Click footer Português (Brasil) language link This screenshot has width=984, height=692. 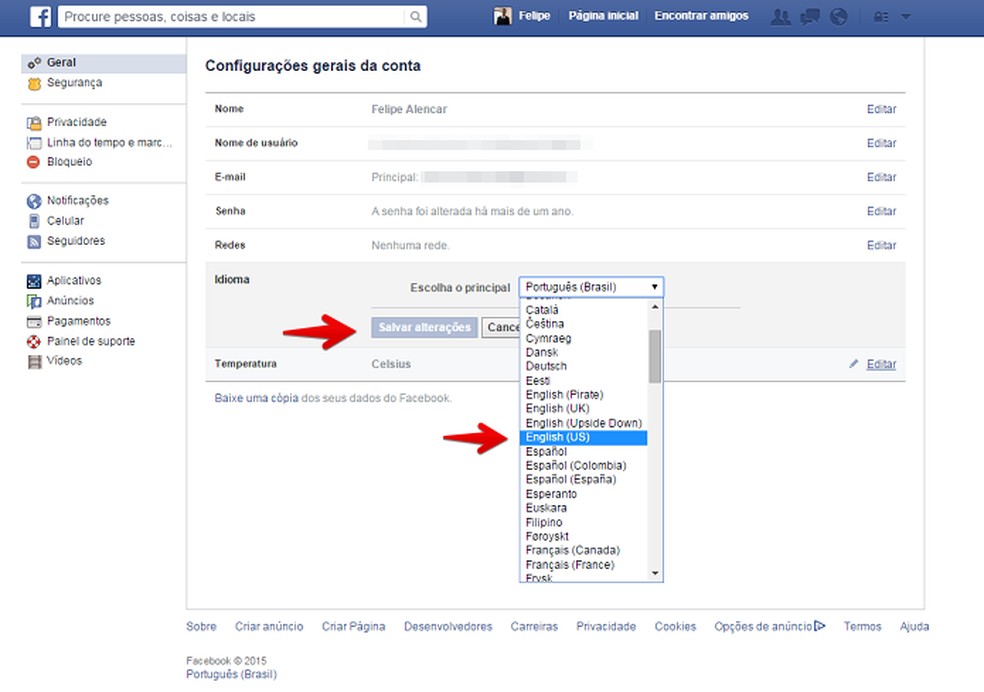231,674
